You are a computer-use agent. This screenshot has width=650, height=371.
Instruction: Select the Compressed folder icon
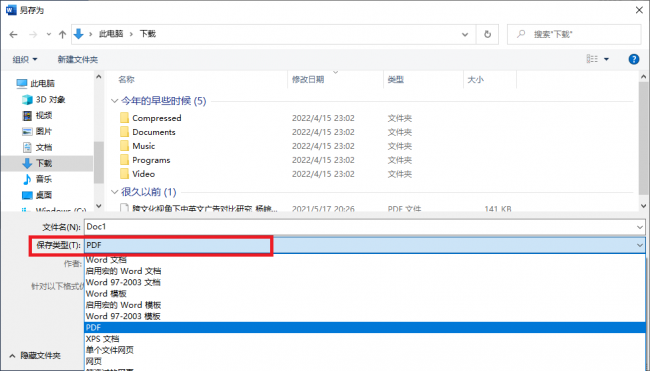[124, 118]
